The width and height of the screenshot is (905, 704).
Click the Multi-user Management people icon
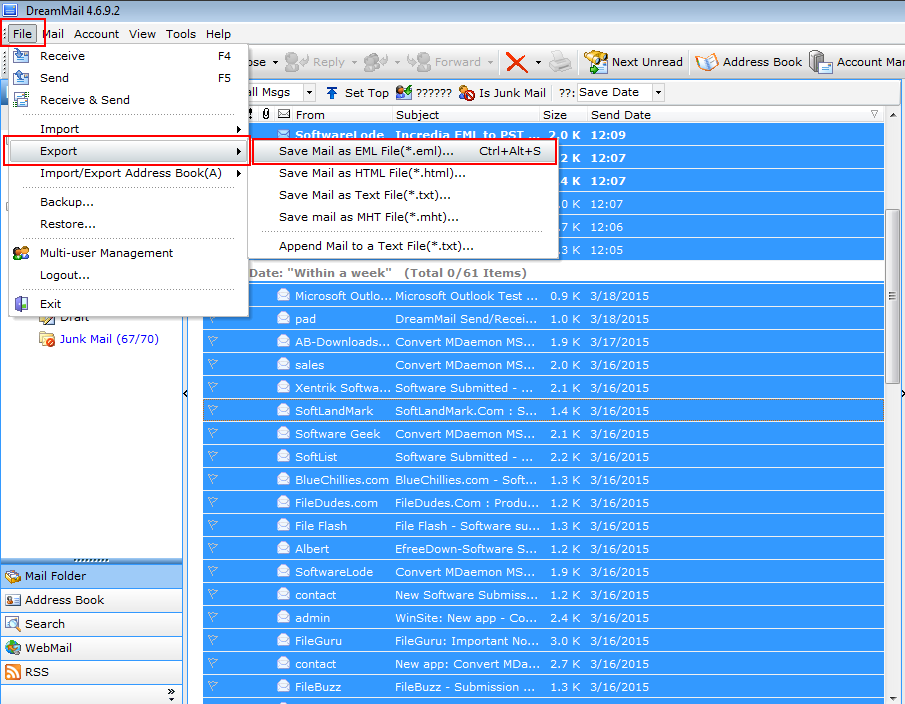click(x=21, y=253)
